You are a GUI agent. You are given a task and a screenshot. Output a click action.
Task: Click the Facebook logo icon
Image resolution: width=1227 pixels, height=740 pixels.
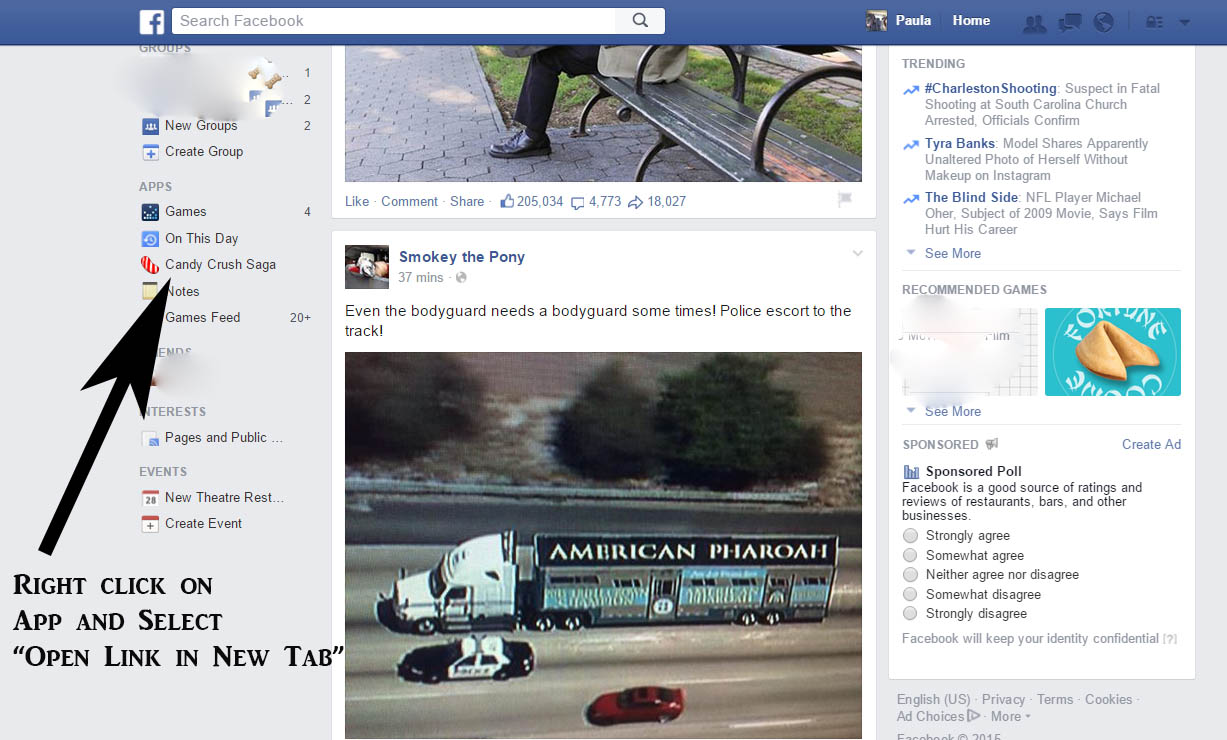click(152, 21)
